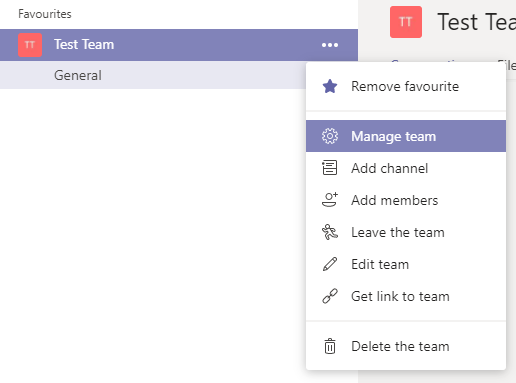
Task: Click the Add channel list icon
Action: tap(330, 168)
